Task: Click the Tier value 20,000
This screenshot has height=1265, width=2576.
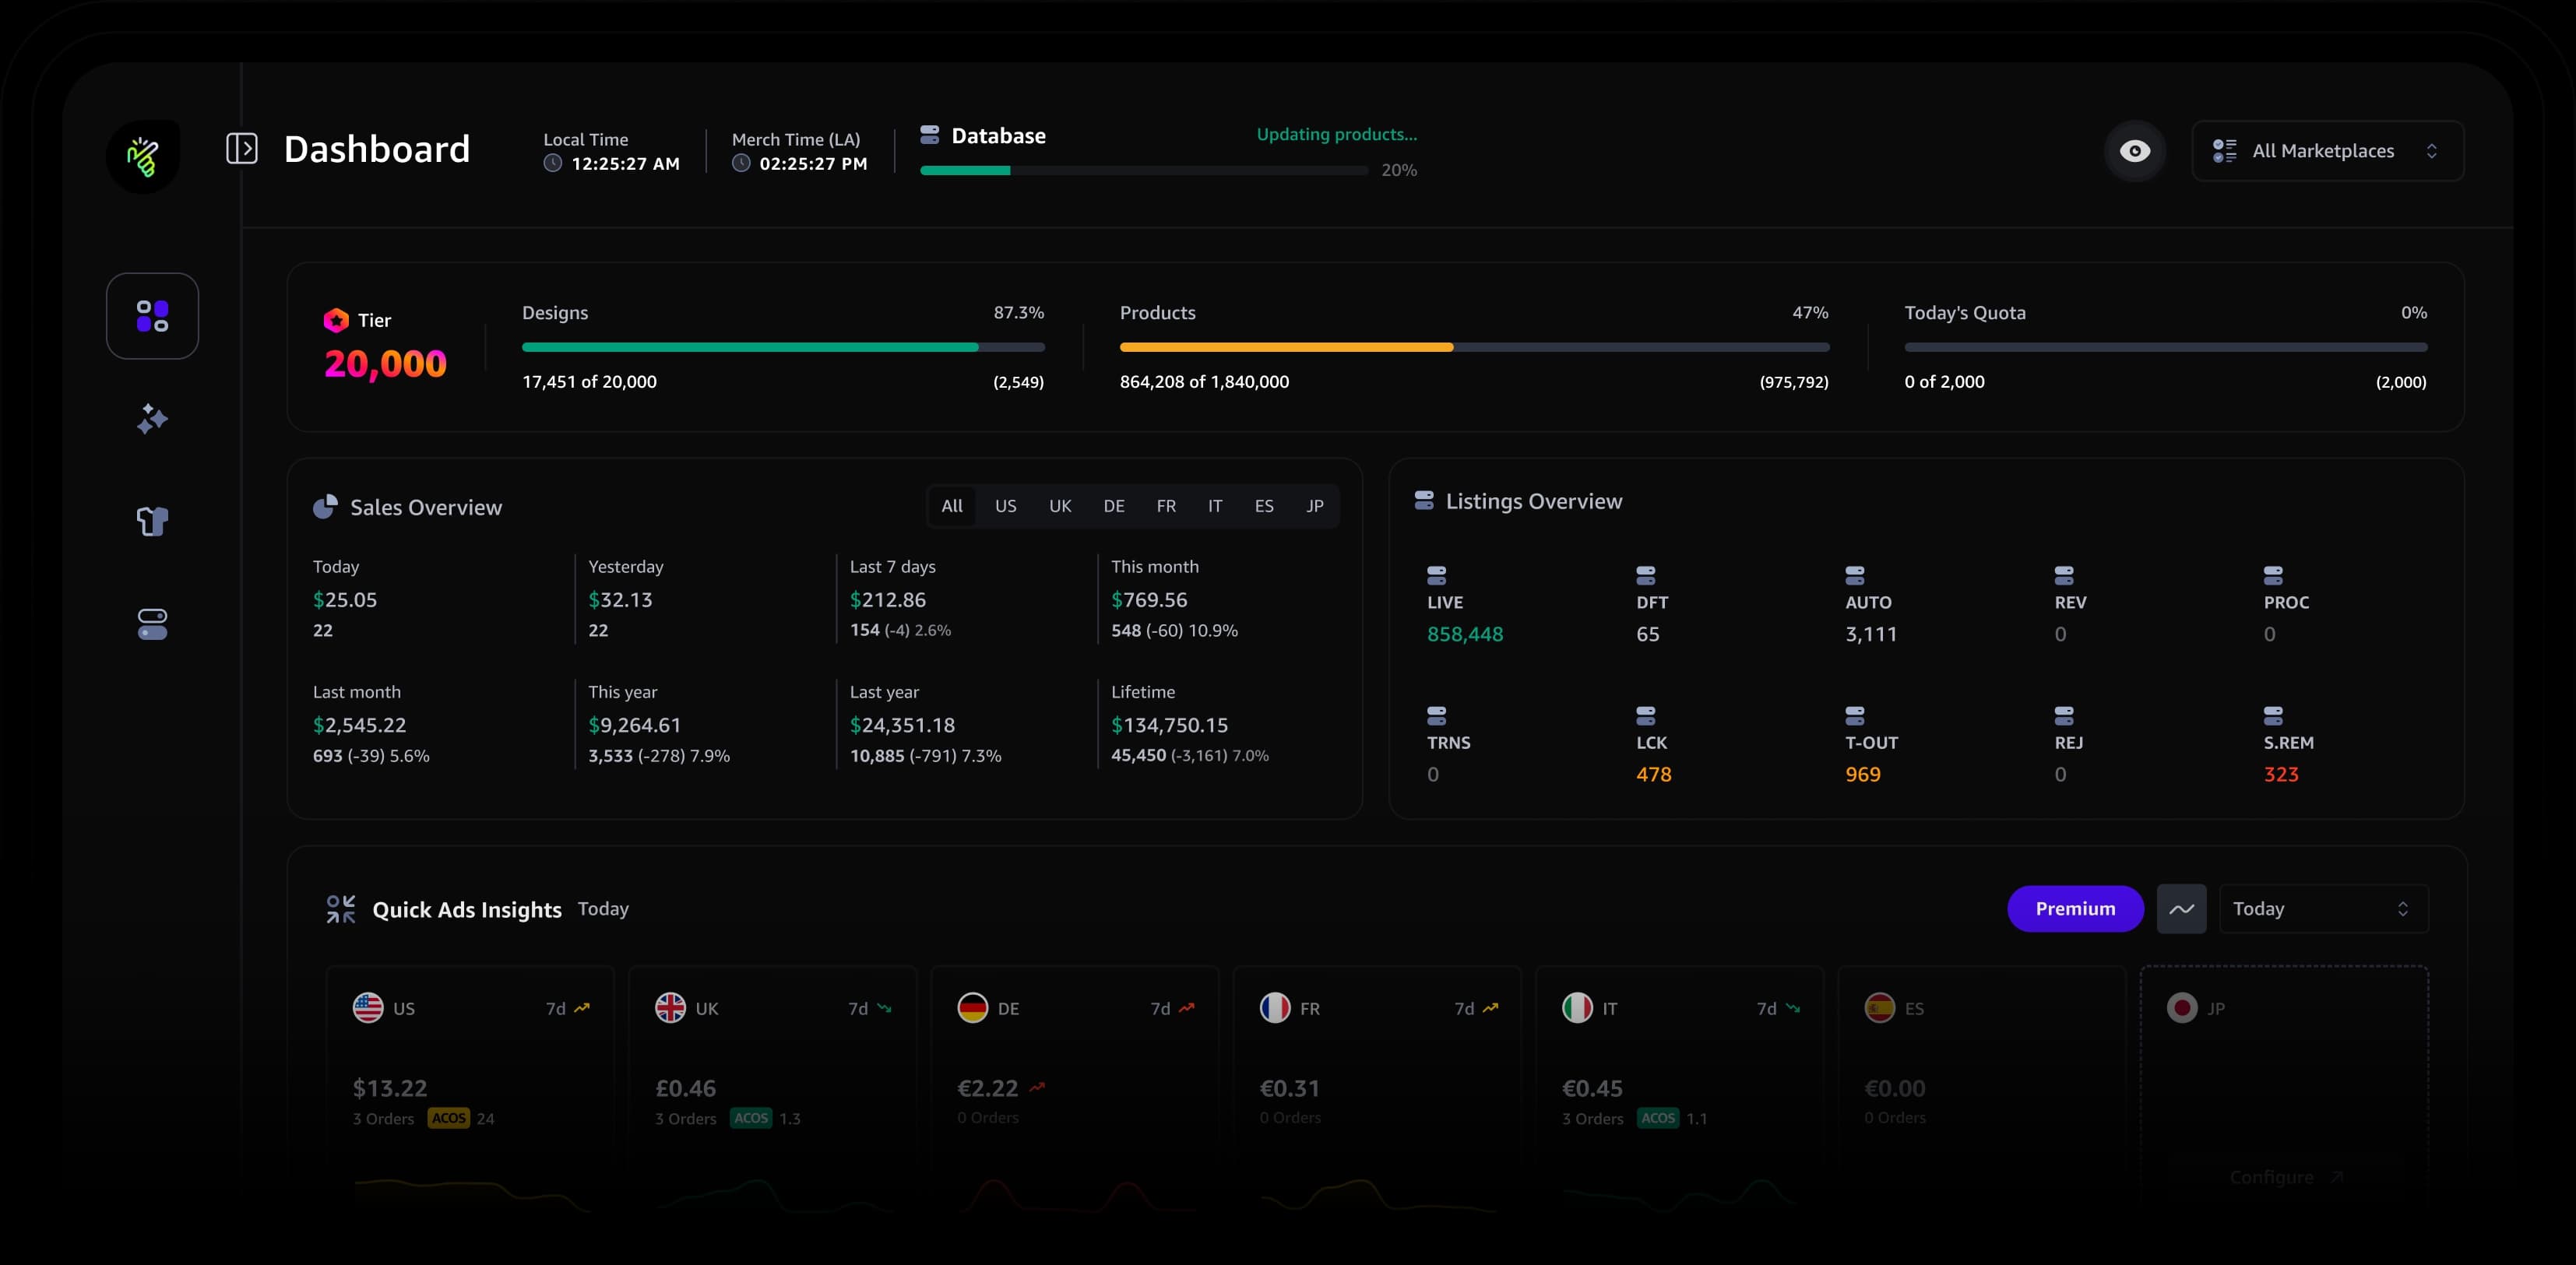Action: tap(386, 364)
